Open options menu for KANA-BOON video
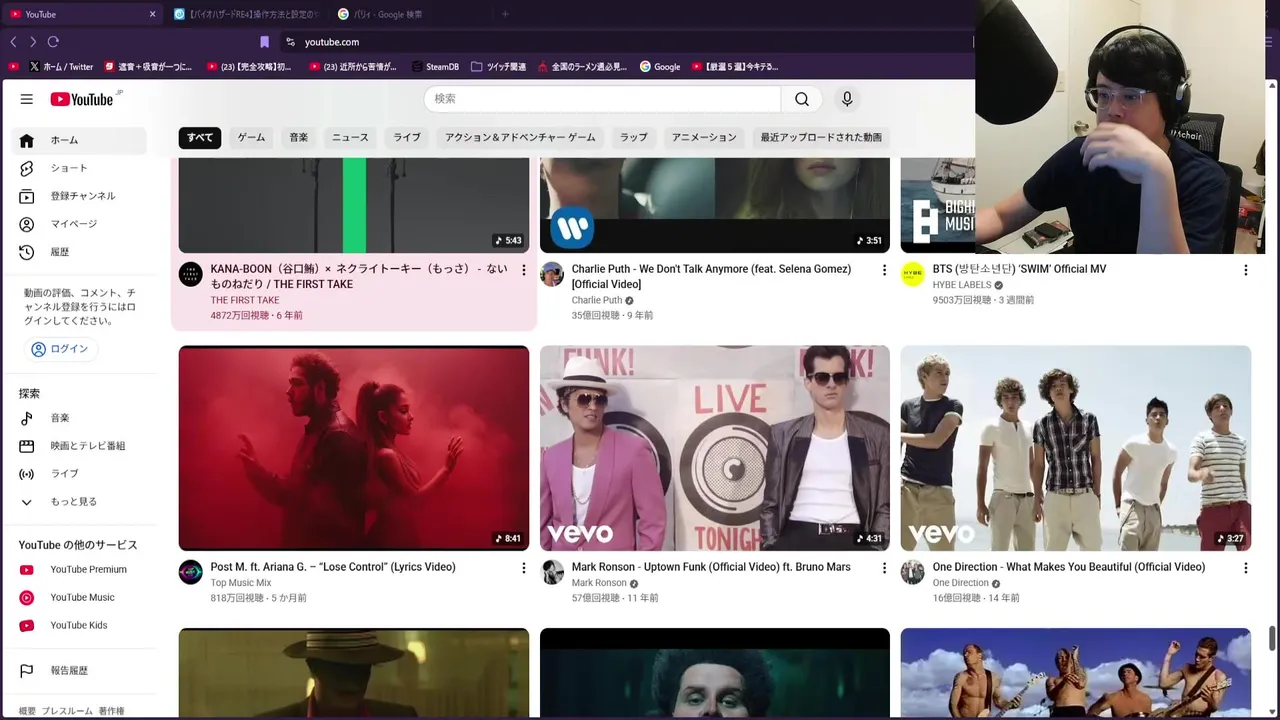 (523, 270)
